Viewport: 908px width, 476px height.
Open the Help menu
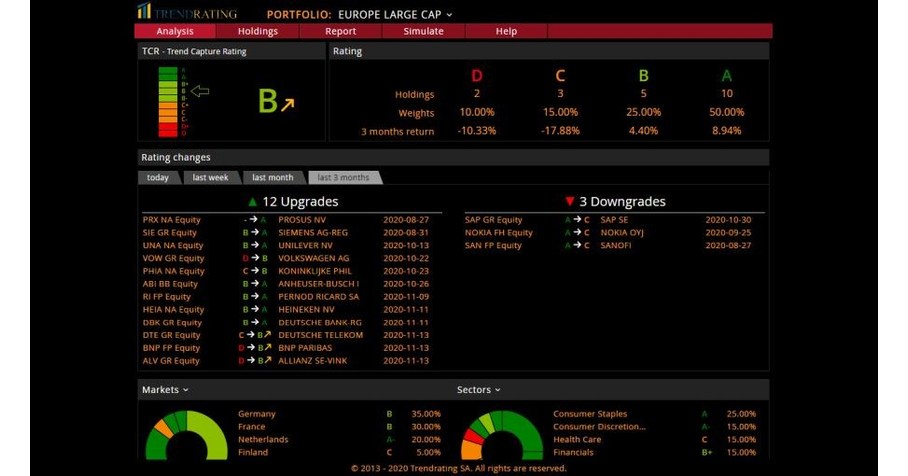506,31
